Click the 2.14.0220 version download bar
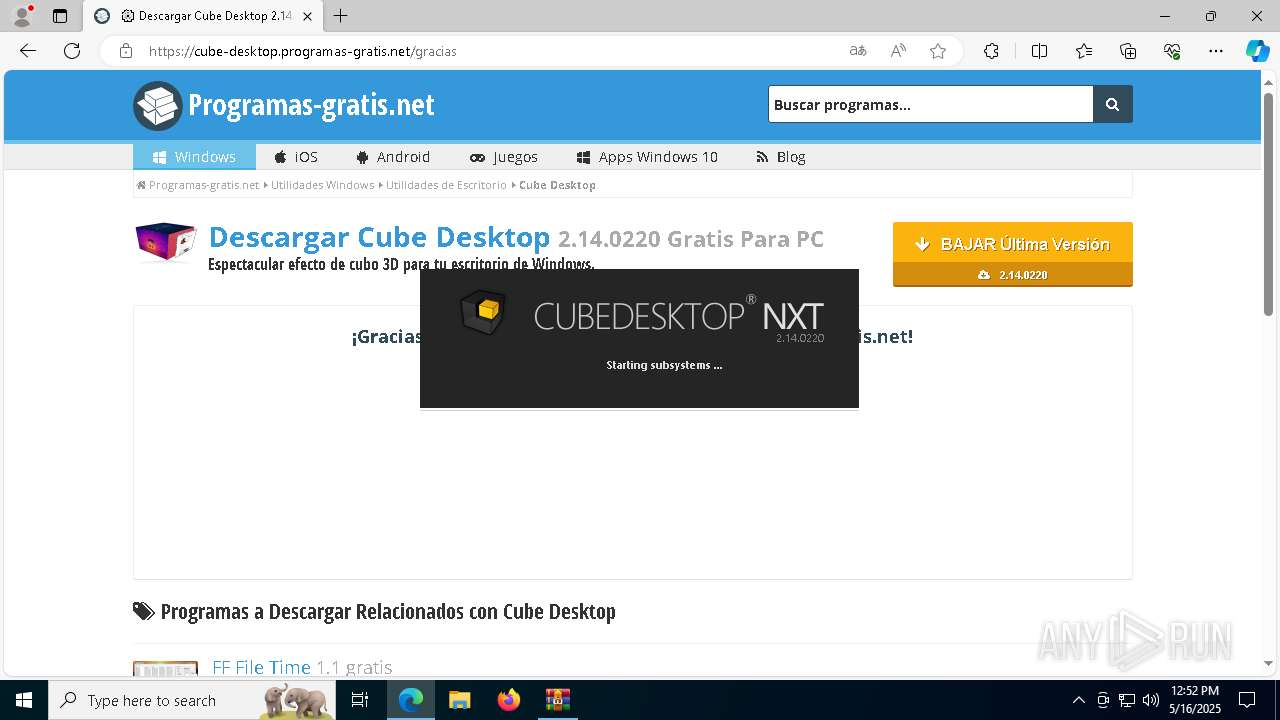Image resolution: width=1280 pixels, height=720 pixels. [1013, 275]
